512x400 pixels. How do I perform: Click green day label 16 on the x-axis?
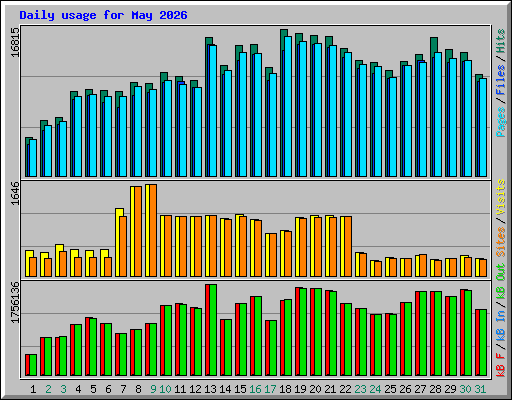[x=255, y=389]
